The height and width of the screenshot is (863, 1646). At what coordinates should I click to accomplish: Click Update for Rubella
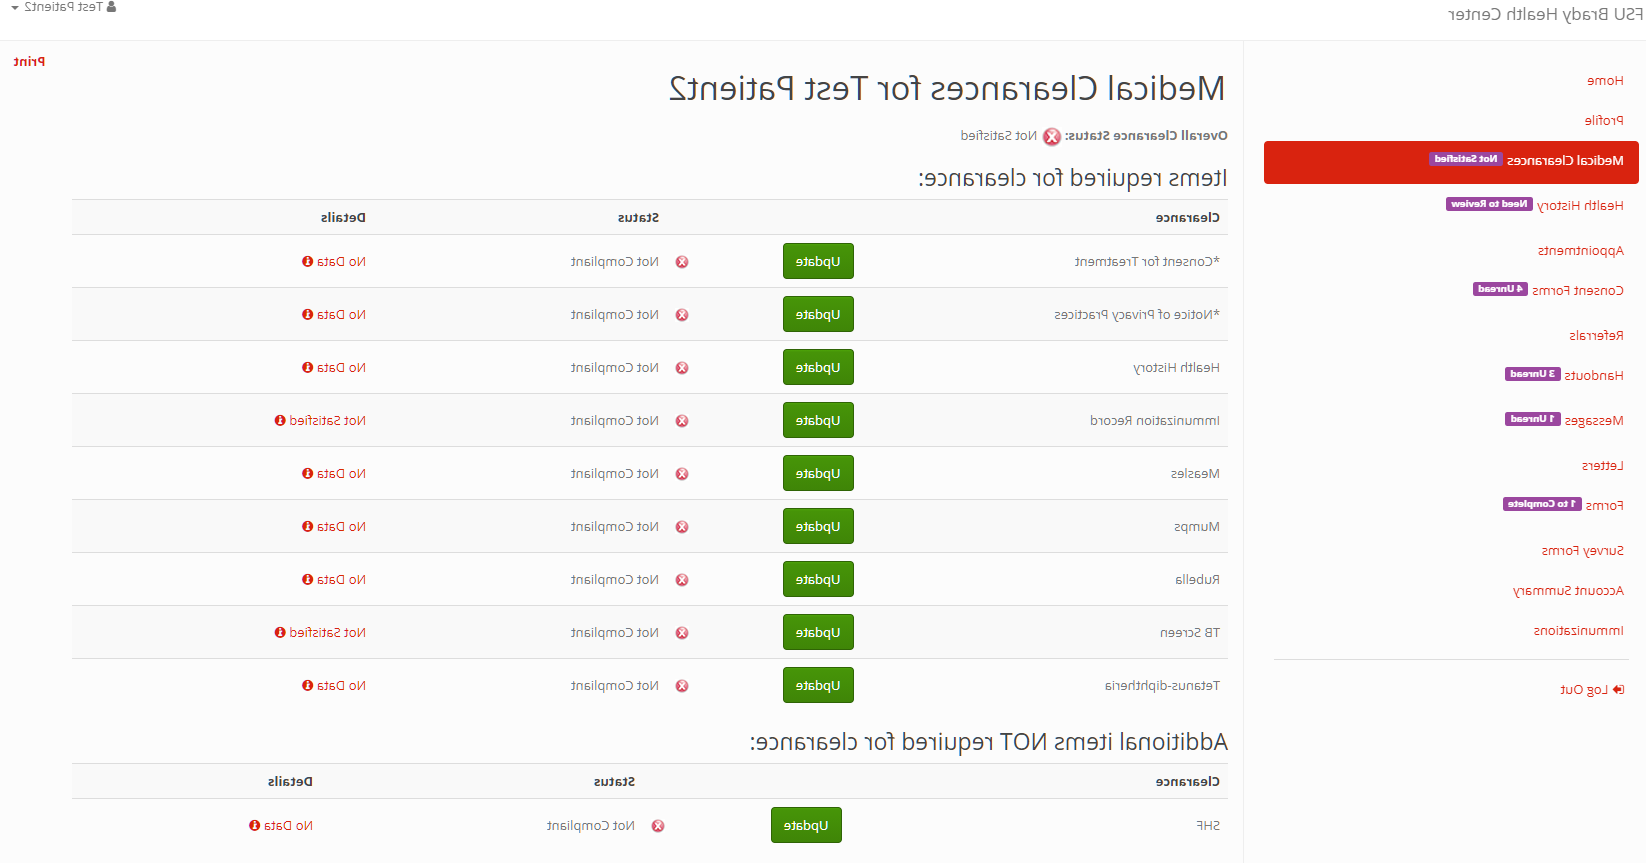tap(818, 579)
